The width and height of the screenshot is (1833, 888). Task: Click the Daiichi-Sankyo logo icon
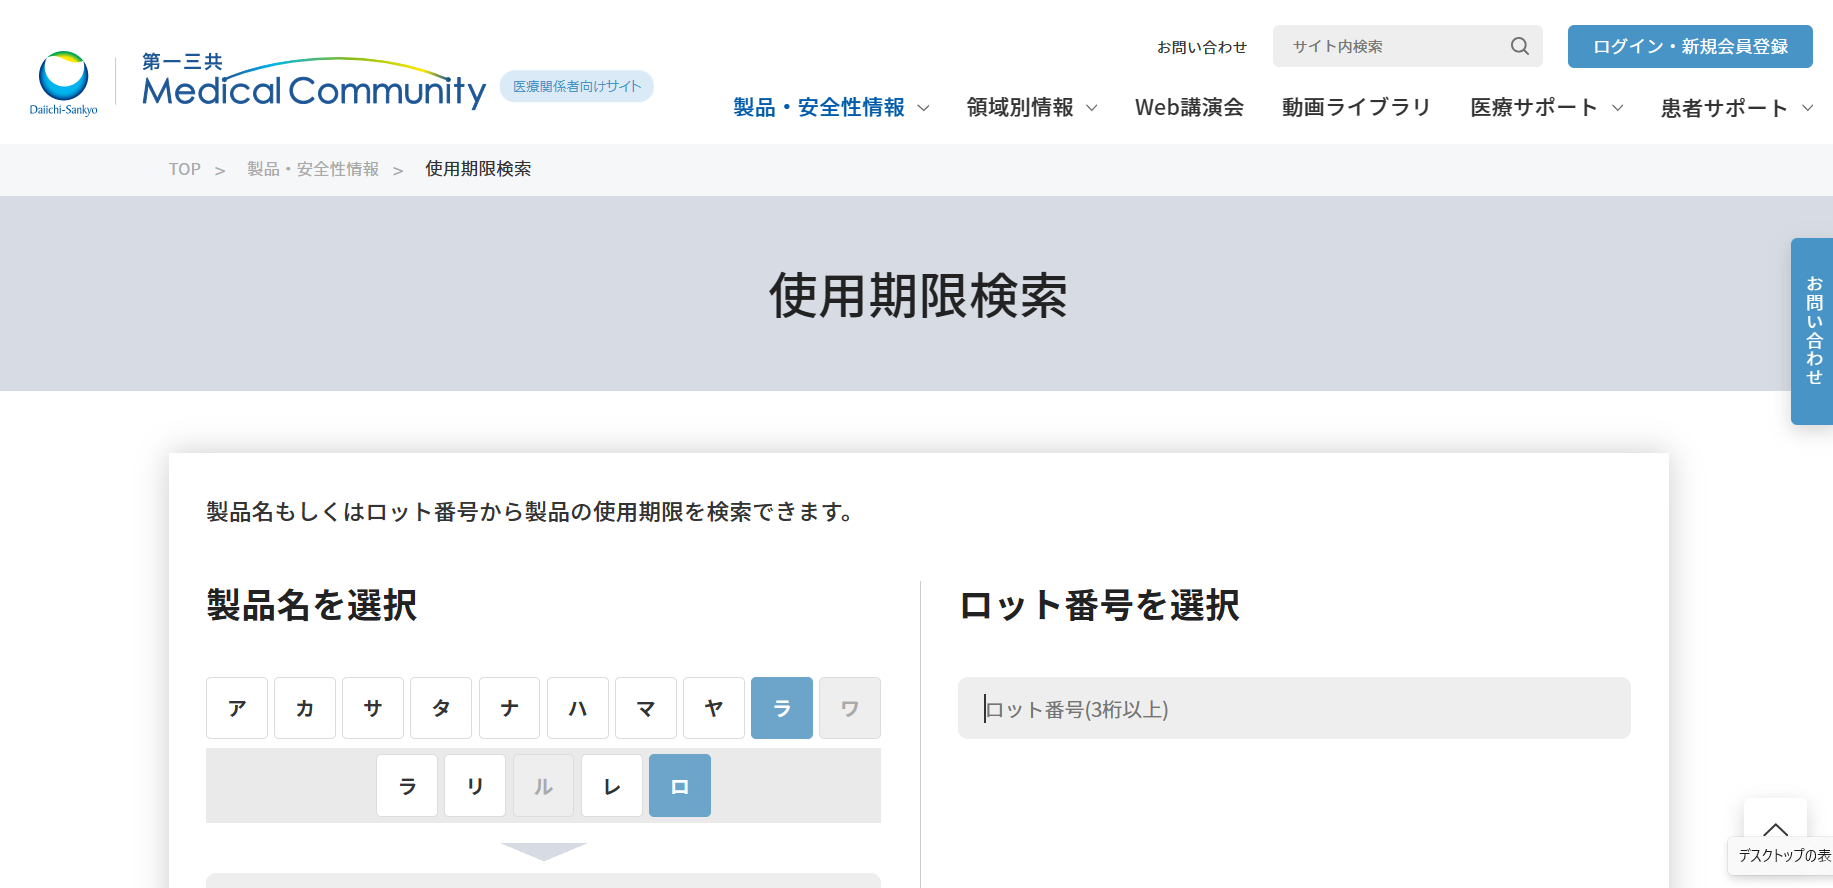coord(63,83)
